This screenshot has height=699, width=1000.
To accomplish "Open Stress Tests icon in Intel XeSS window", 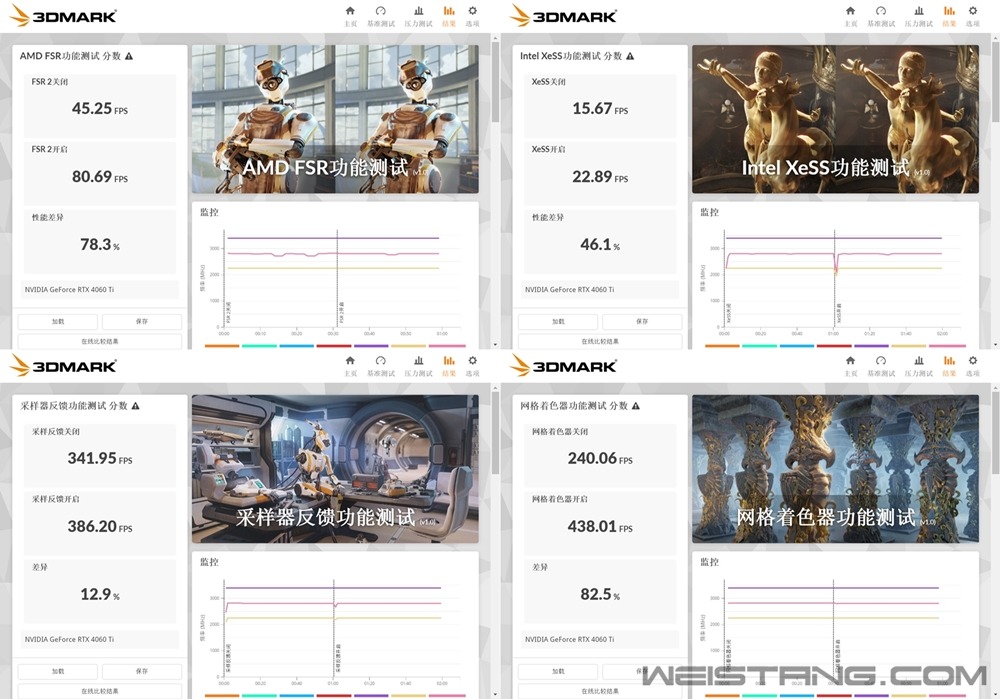I will pos(918,11).
